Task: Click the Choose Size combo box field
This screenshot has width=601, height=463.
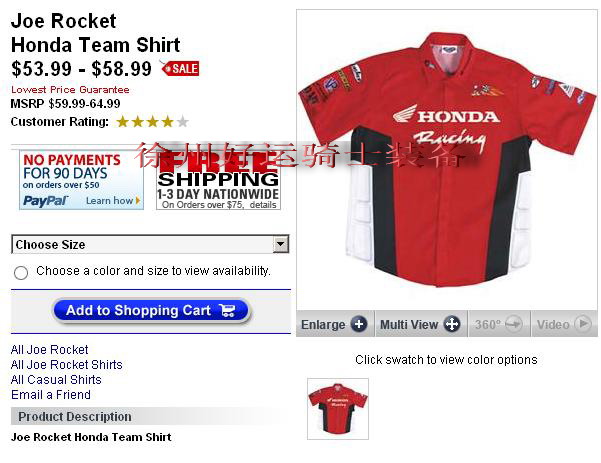Action: click(150, 244)
